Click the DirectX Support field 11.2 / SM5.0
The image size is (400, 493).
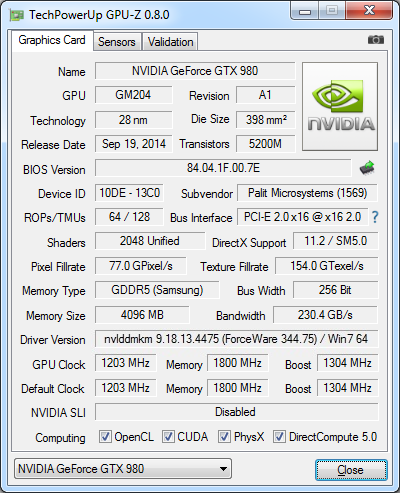click(x=336, y=241)
